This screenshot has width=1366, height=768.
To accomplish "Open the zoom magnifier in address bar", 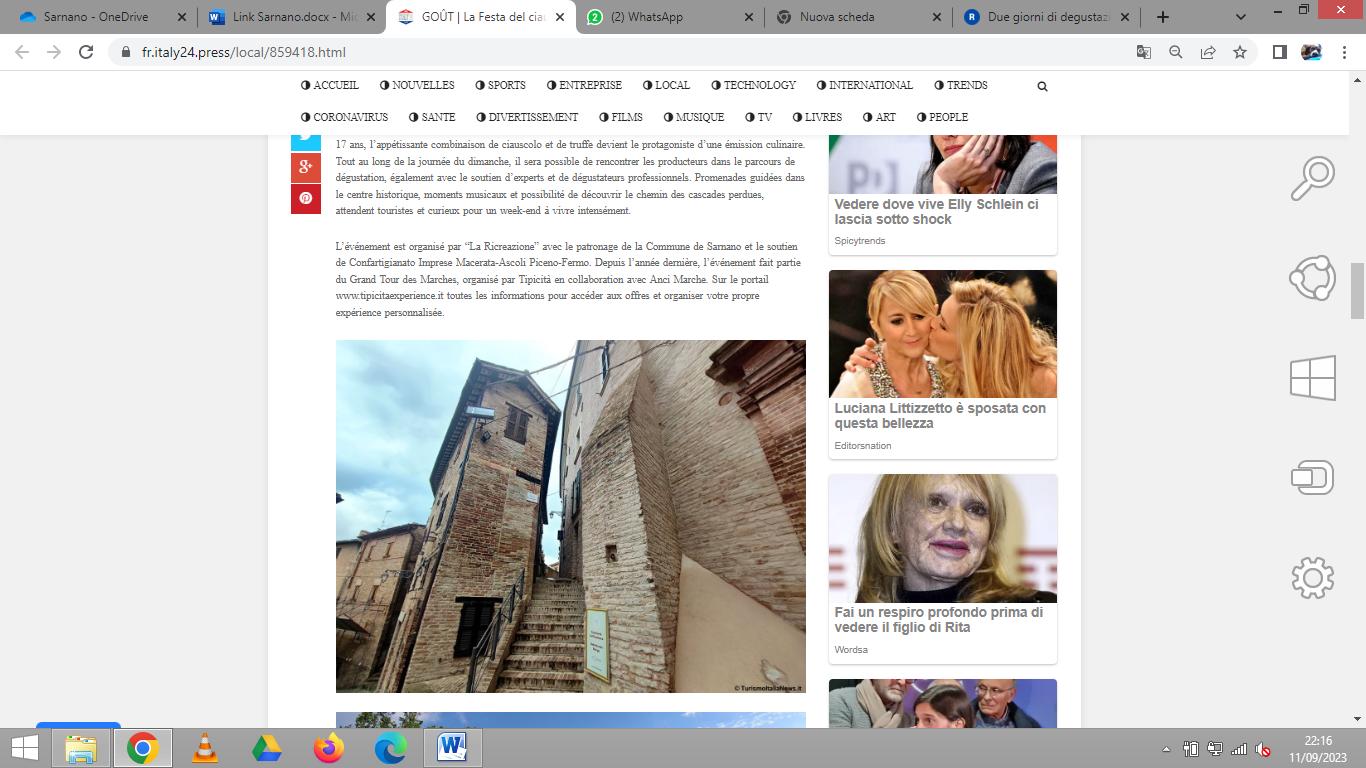I will pos(1176,52).
